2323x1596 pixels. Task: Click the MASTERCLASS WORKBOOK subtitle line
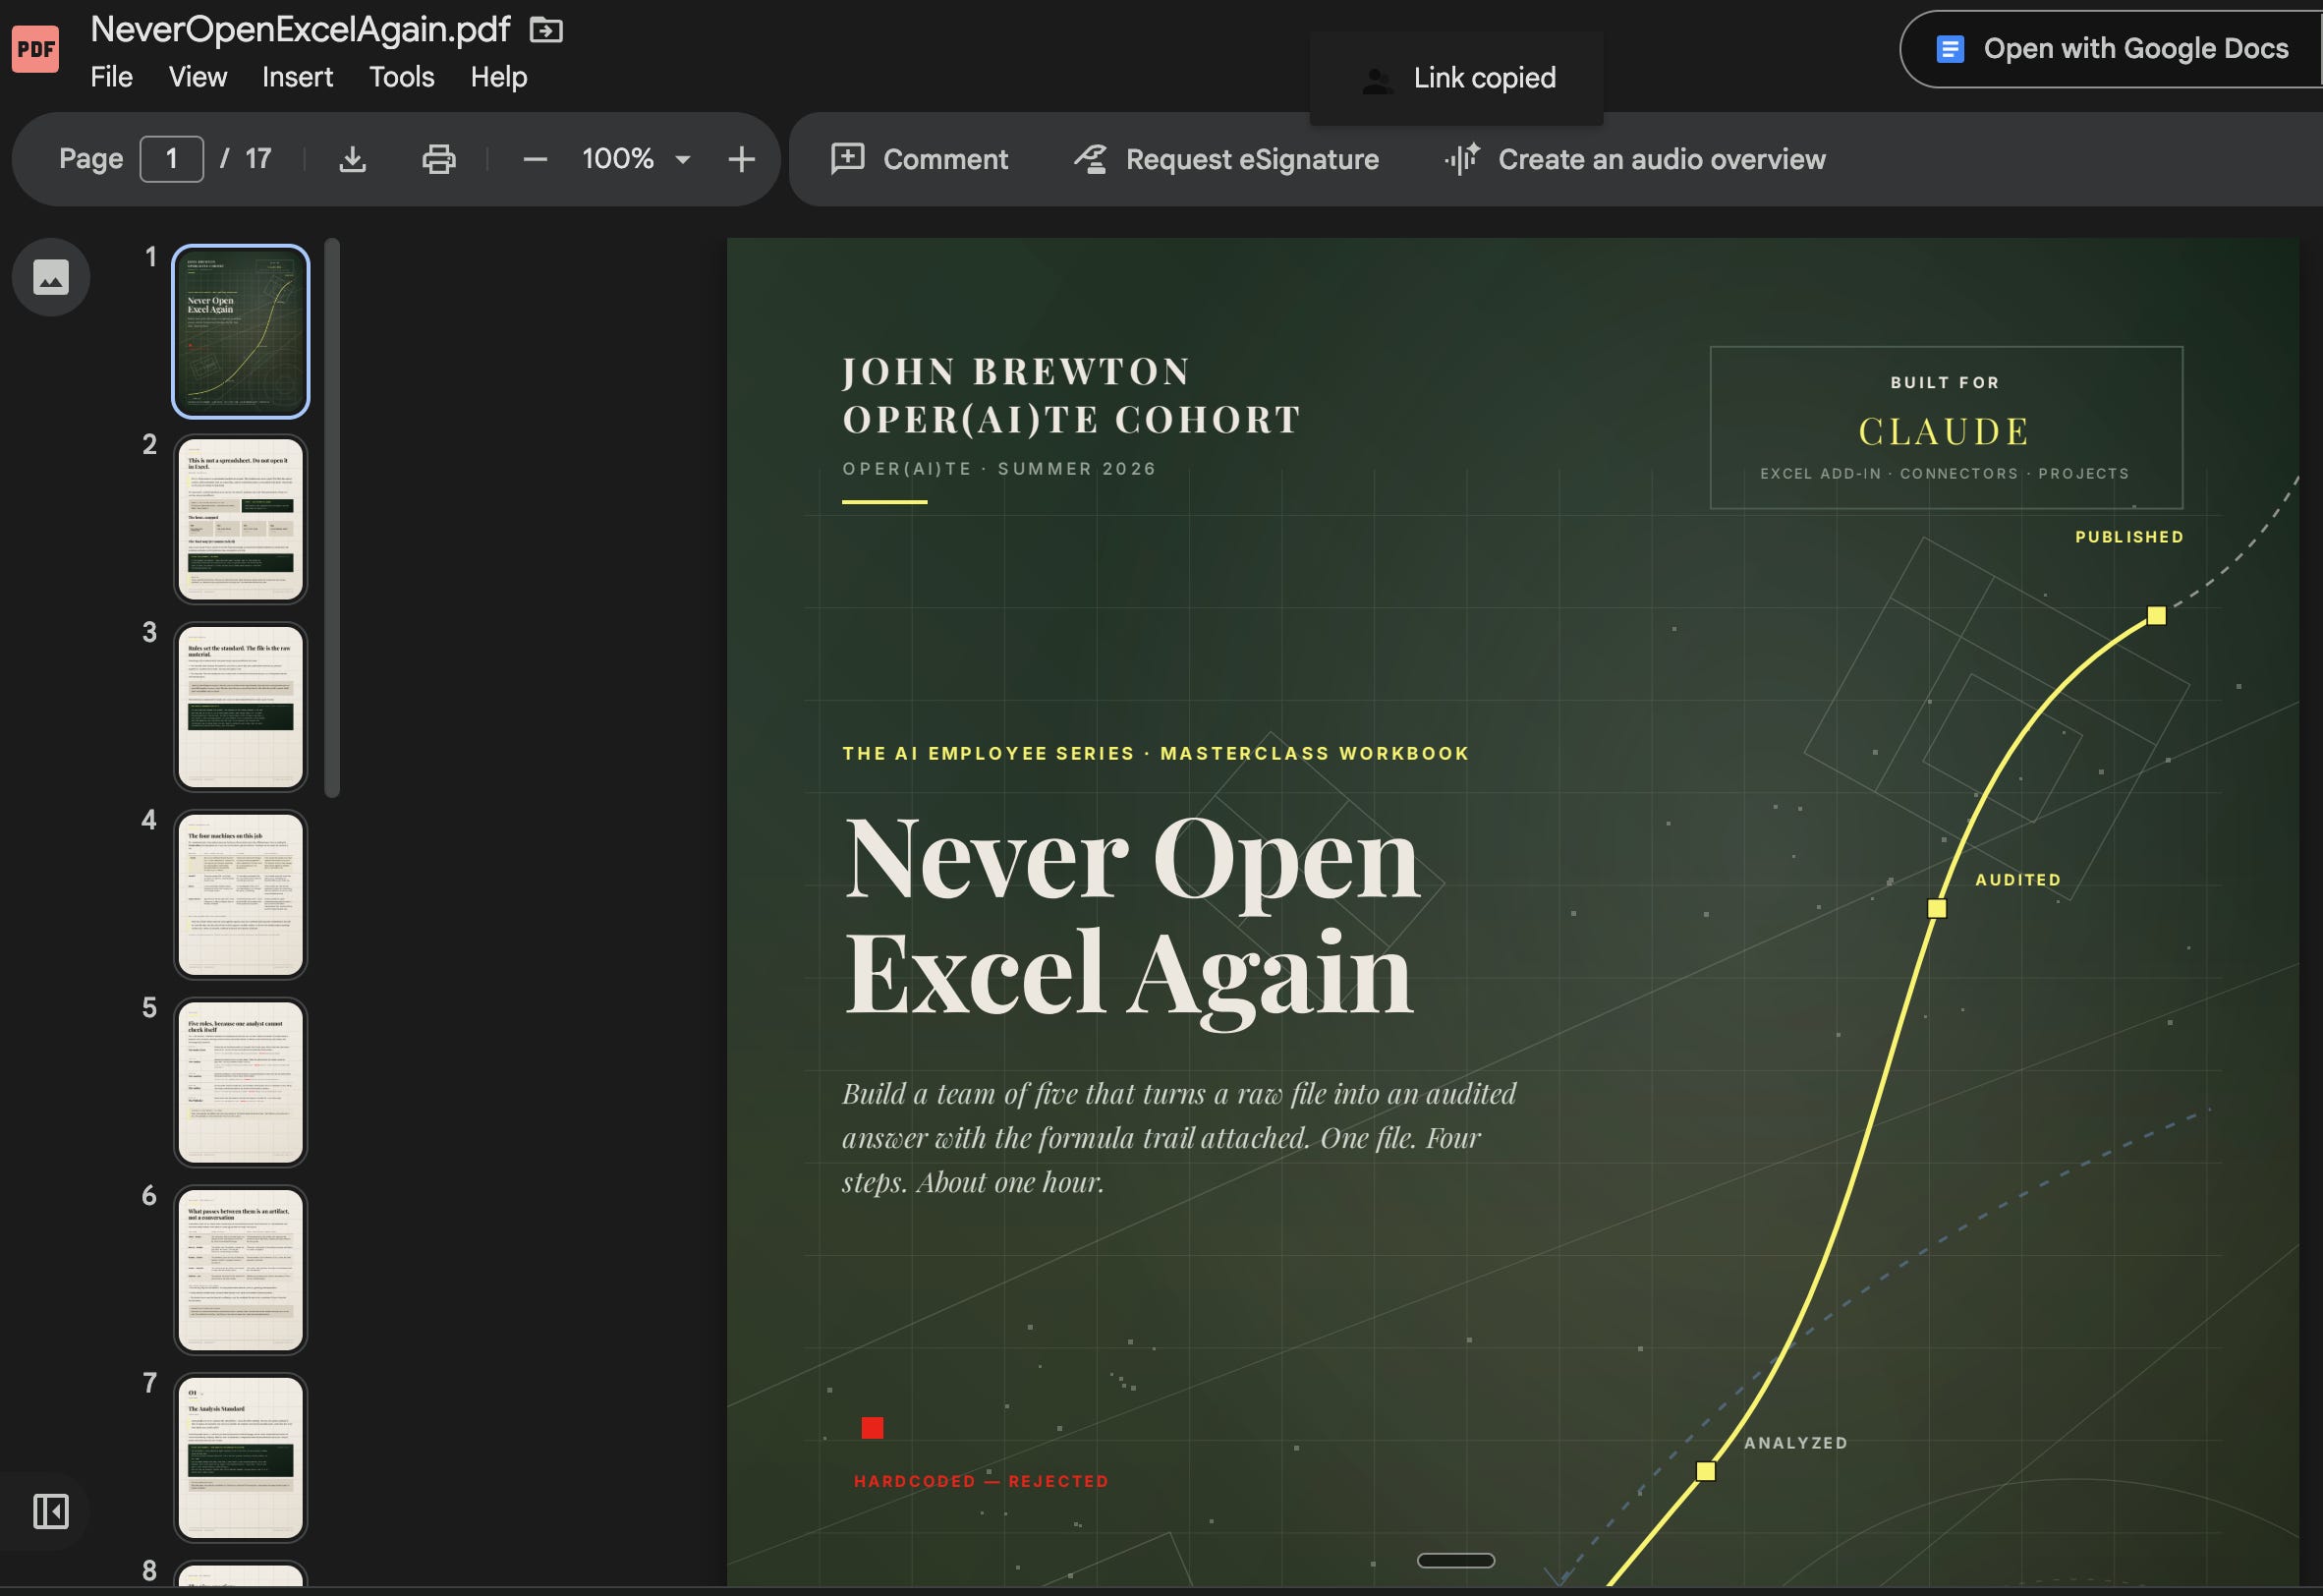click(1156, 754)
